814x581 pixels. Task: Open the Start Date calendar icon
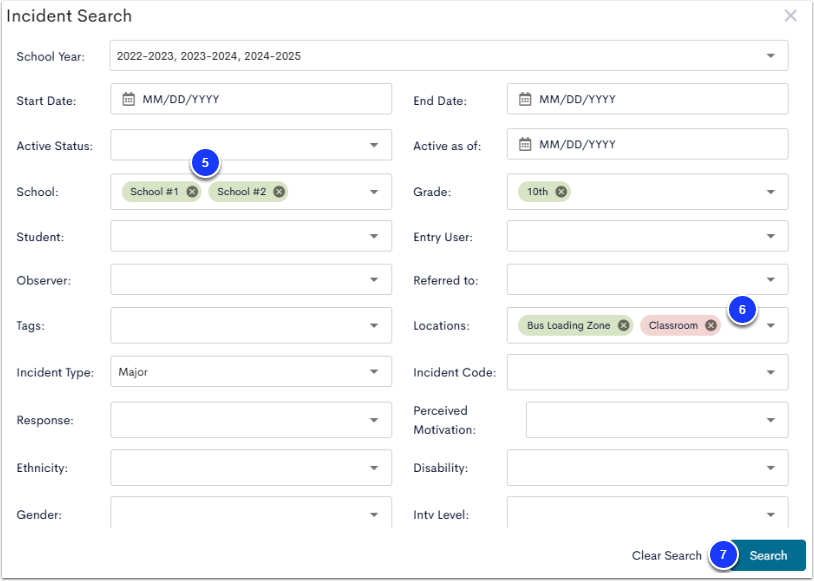pyautogui.click(x=128, y=99)
